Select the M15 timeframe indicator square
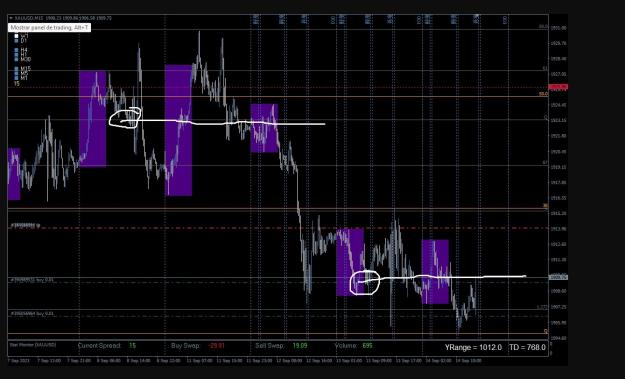 coord(16,69)
